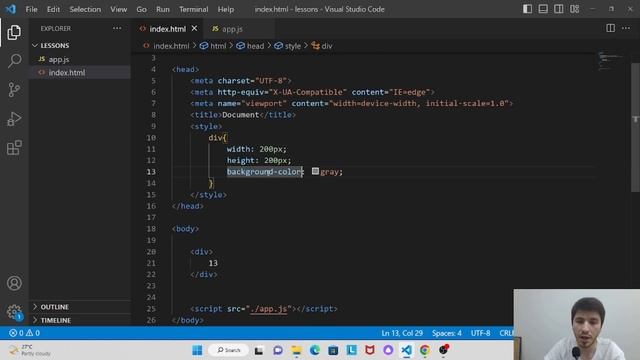640x360 pixels.
Task: Open File Explorer from the taskbar
Action: [296, 350]
